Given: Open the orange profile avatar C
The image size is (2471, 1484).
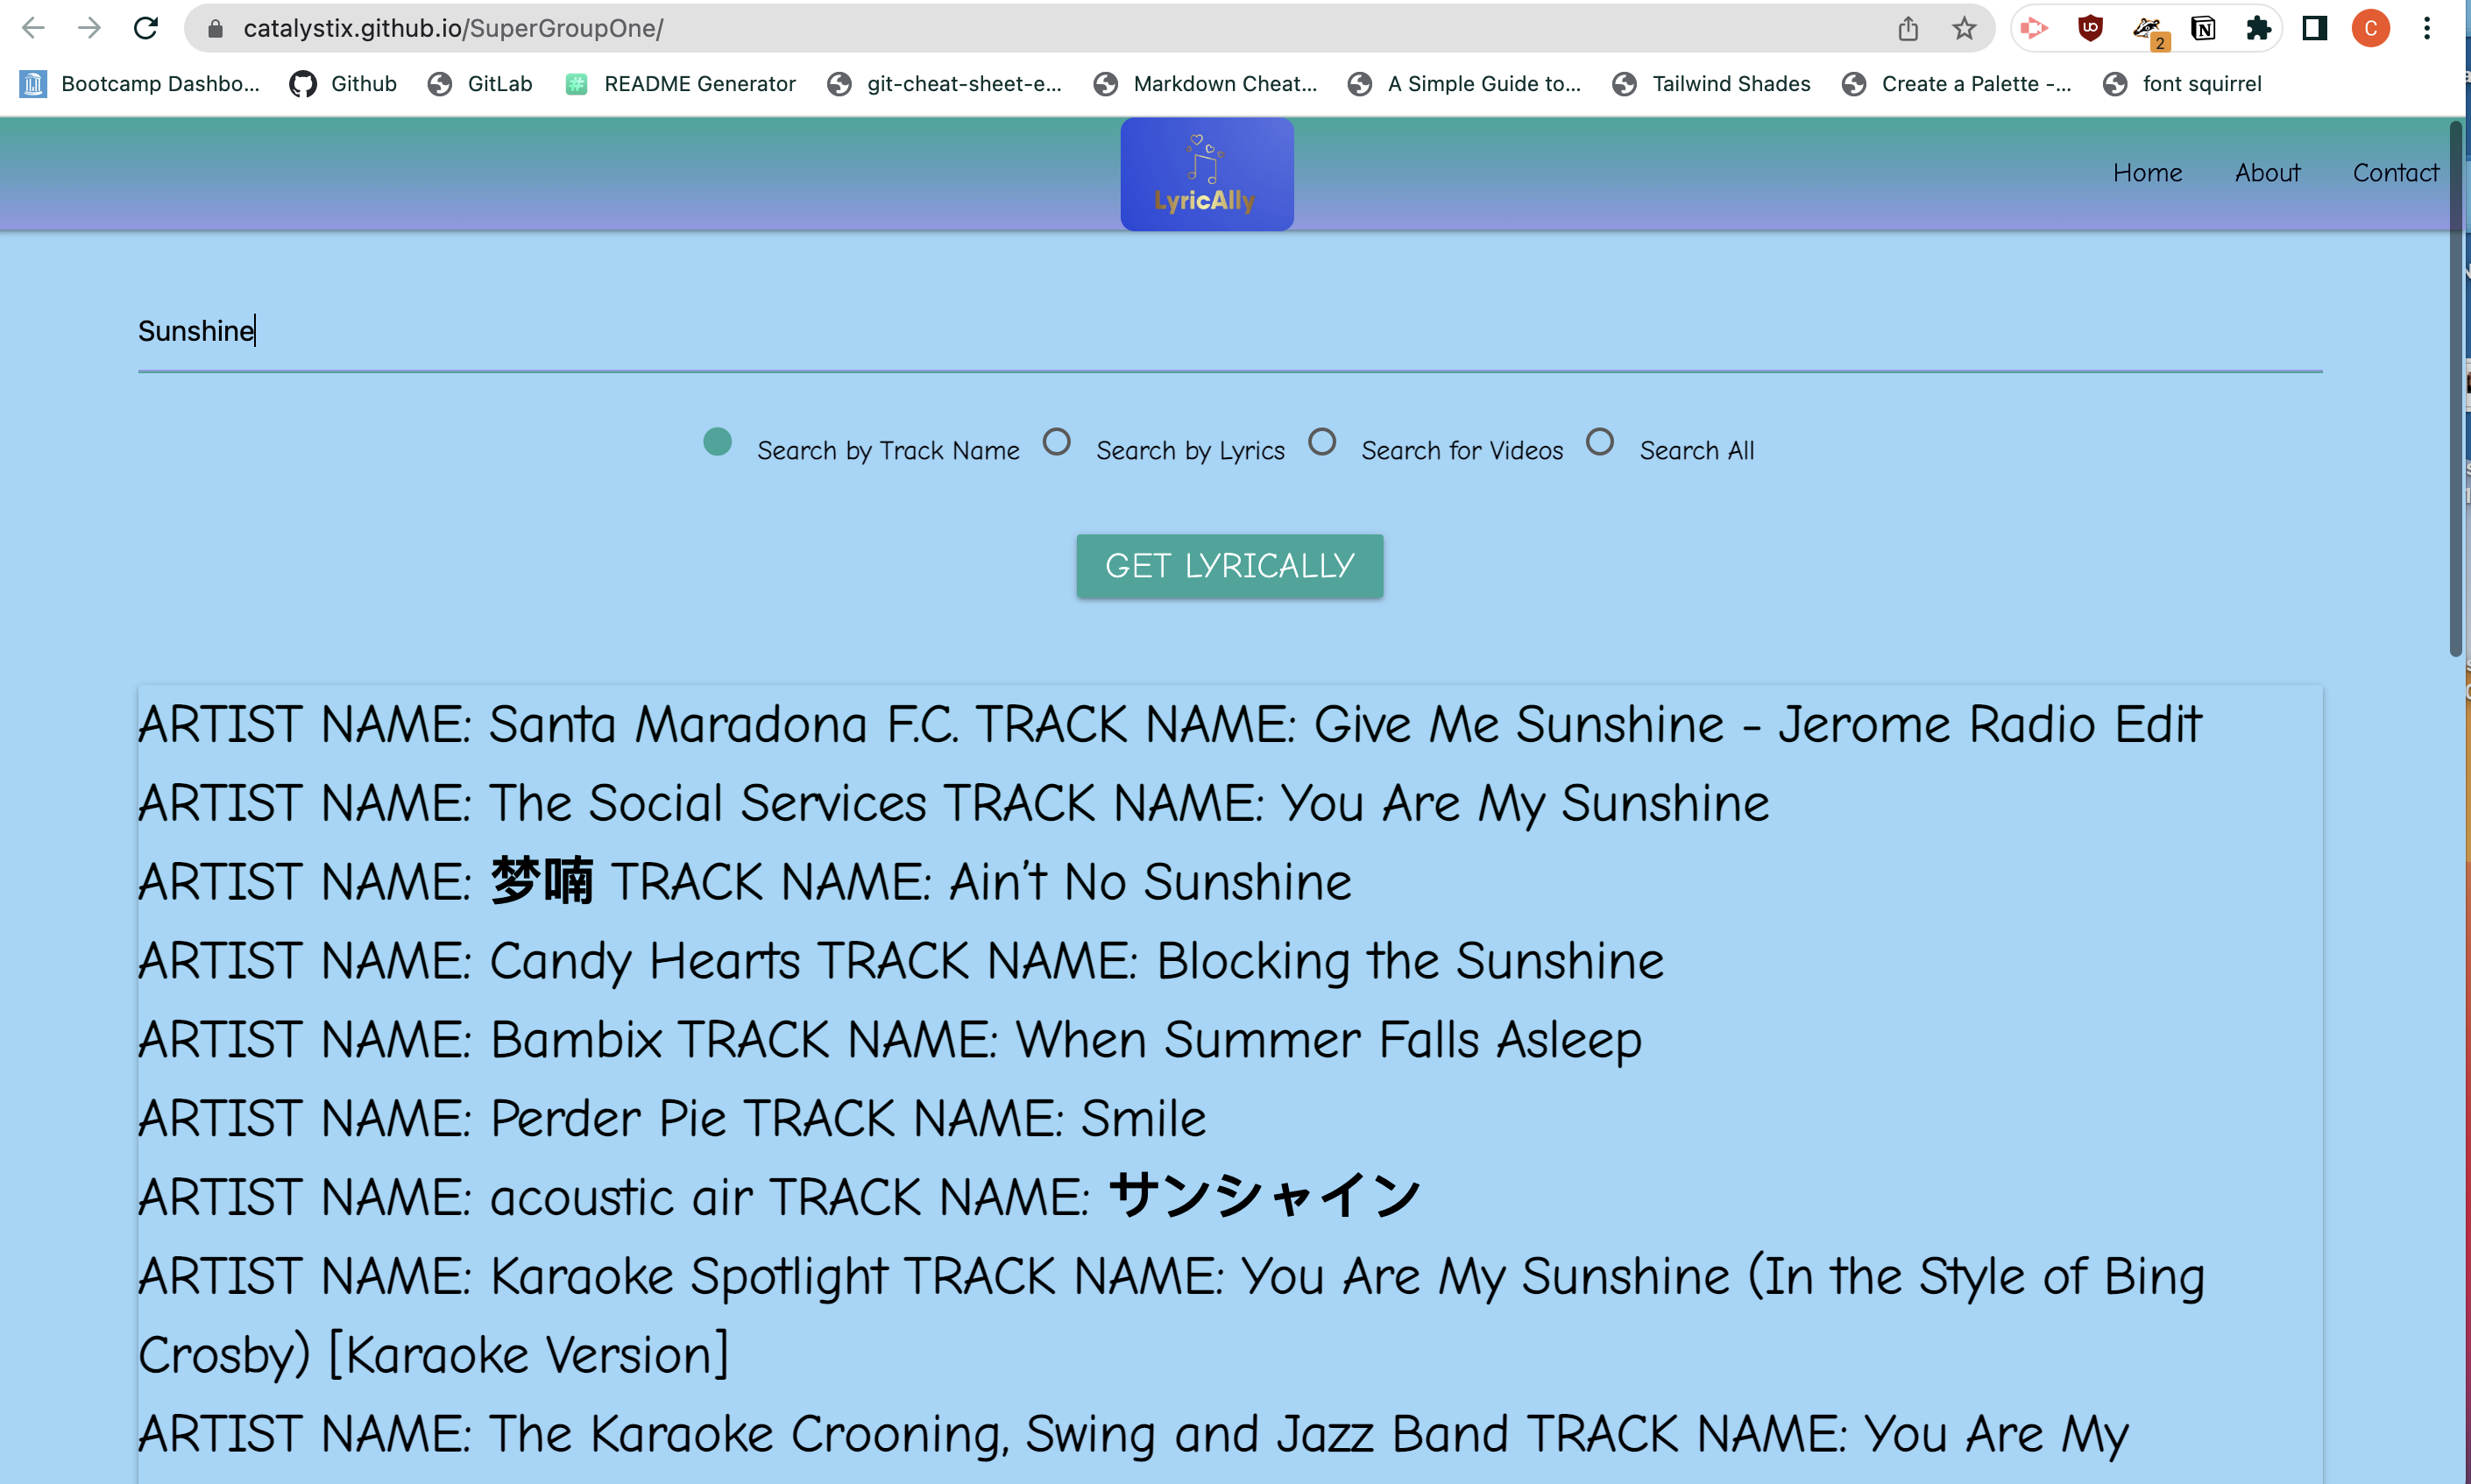Looking at the screenshot, I should point(2371,28).
